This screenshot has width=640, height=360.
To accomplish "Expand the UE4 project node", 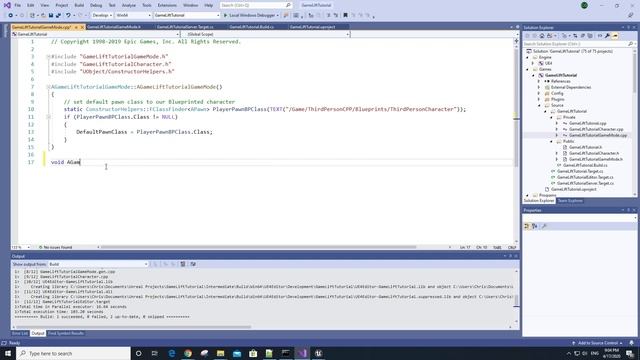I will click(x=533, y=63).
